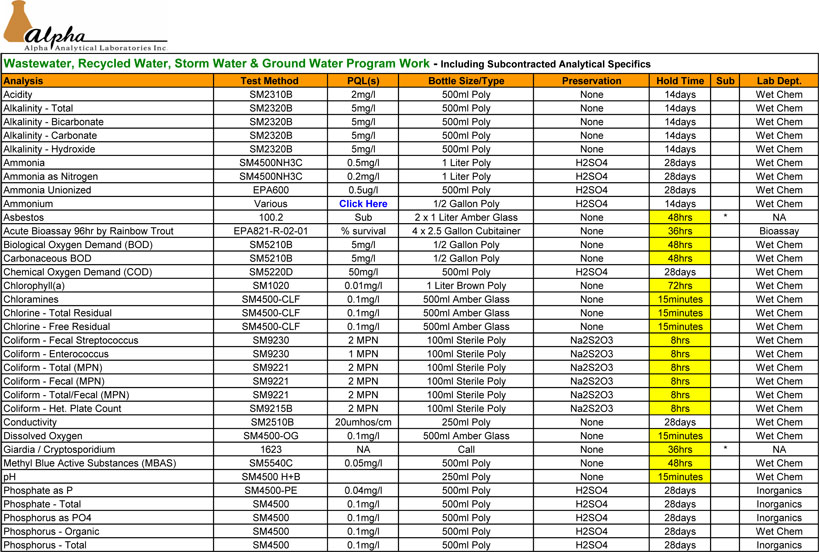Select the 'Ammonium' analysis cell
The height and width of the screenshot is (553, 820).
pos(107,204)
